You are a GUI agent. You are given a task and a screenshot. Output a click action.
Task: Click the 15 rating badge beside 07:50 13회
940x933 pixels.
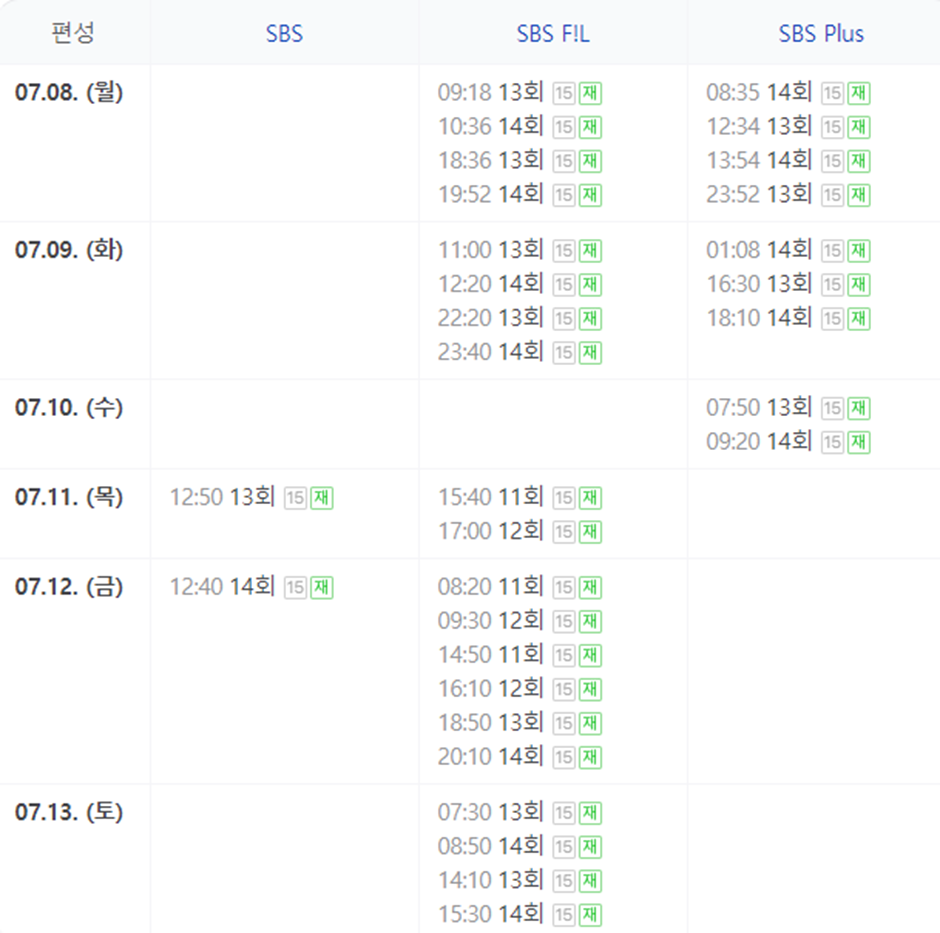[x=832, y=409]
